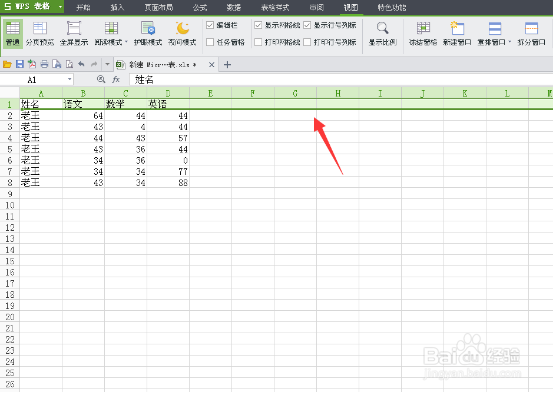Click Split Window (拆分窗口) icon
This screenshot has height=393, width=553.
click(x=531, y=29)
